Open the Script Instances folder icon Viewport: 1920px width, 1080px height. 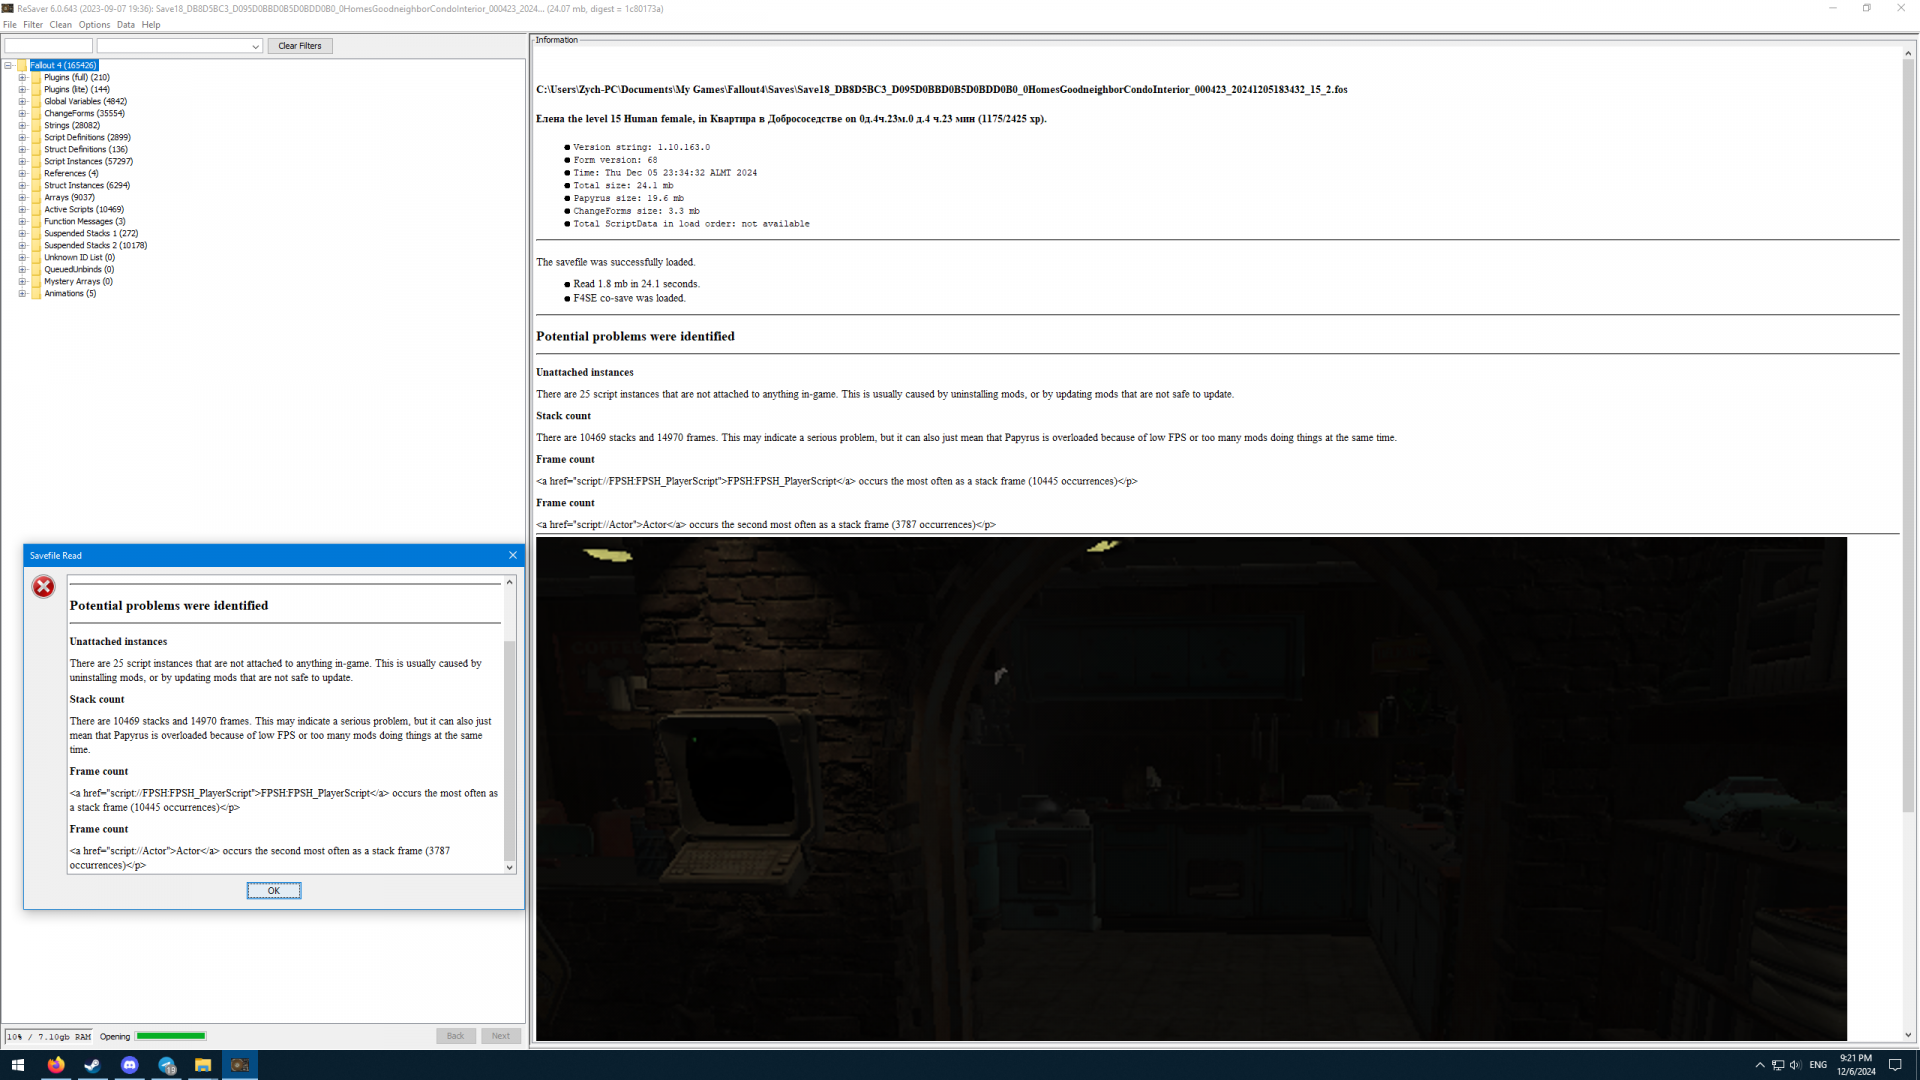tap(36, 162)
